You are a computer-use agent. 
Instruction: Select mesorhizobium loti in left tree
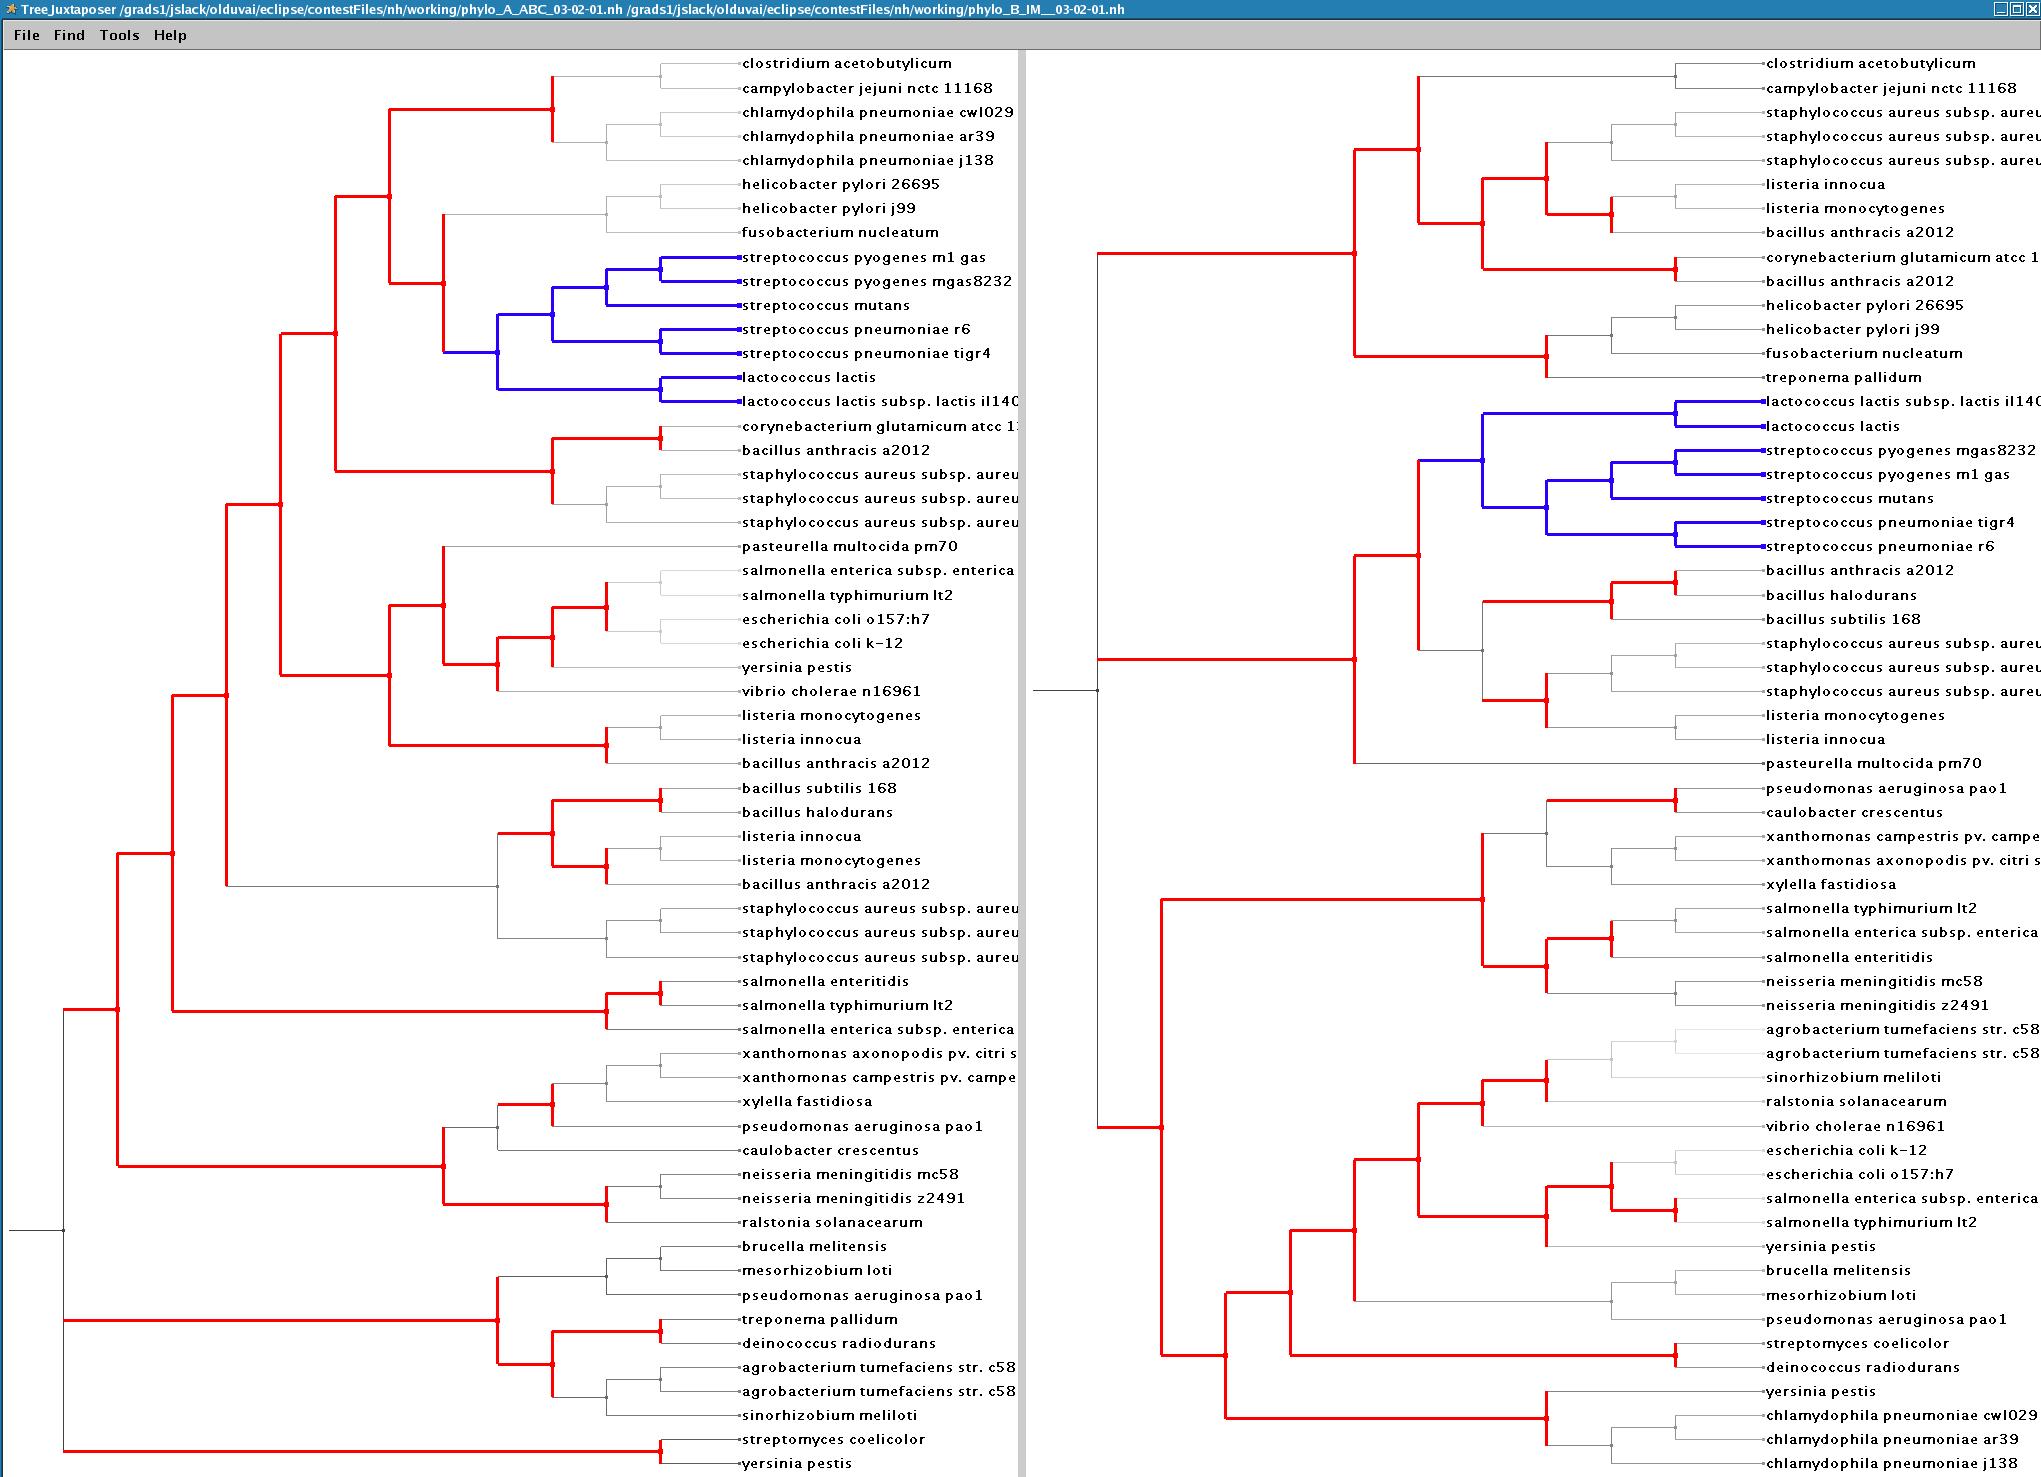point(816,1270)
